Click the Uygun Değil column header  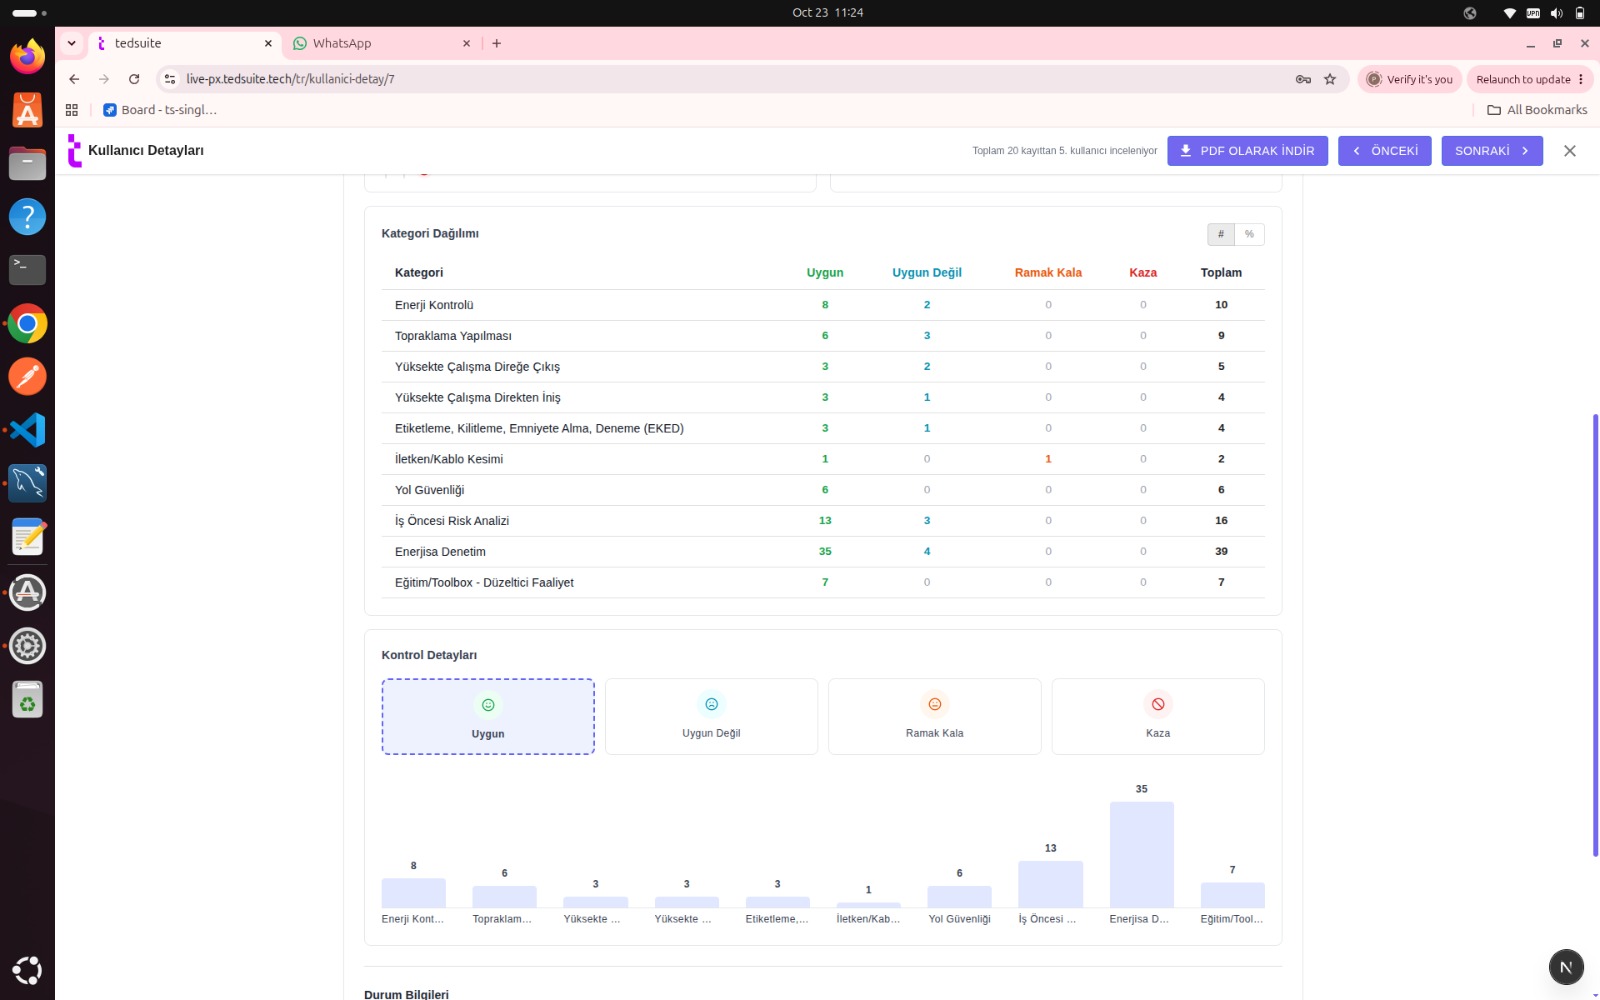[x=927, y=273]
